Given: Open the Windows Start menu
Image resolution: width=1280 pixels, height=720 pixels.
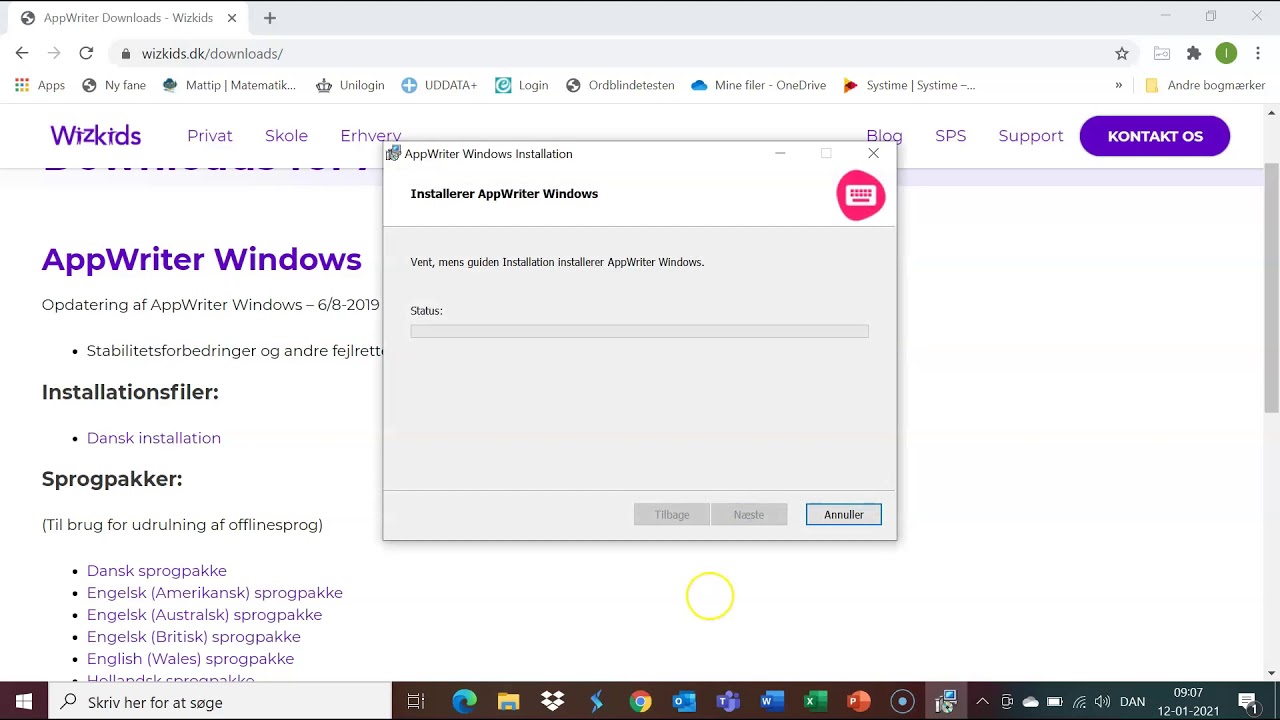Looking at the screenshot, I should (x=23, y=702).
